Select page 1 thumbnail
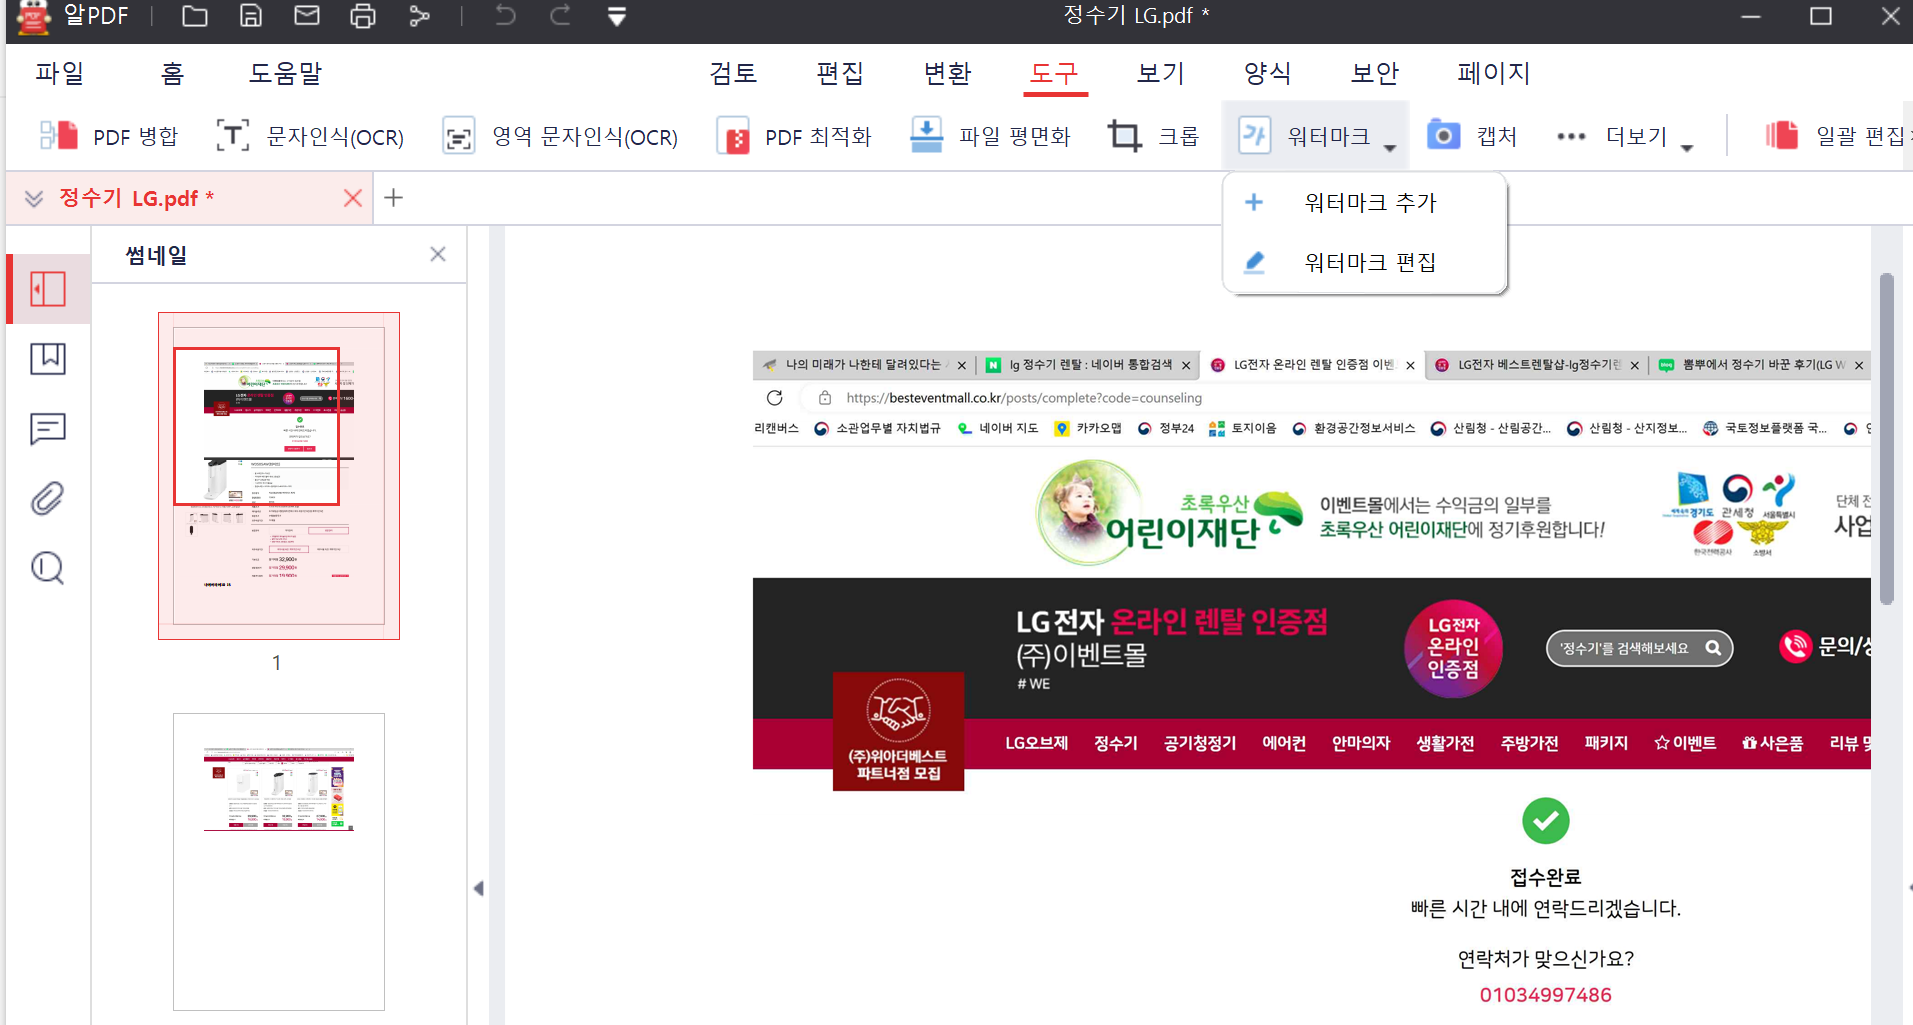Image resolution: width=1913 pixels, height=1025 pixels. pos(279,476)
